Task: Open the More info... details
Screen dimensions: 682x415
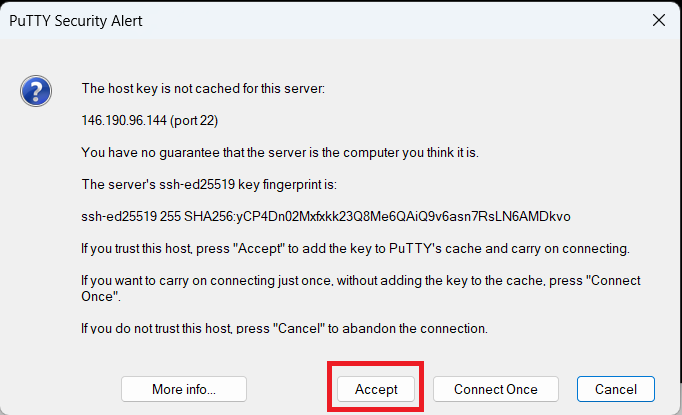Action: pyautogui.click(x=184, y=389)
